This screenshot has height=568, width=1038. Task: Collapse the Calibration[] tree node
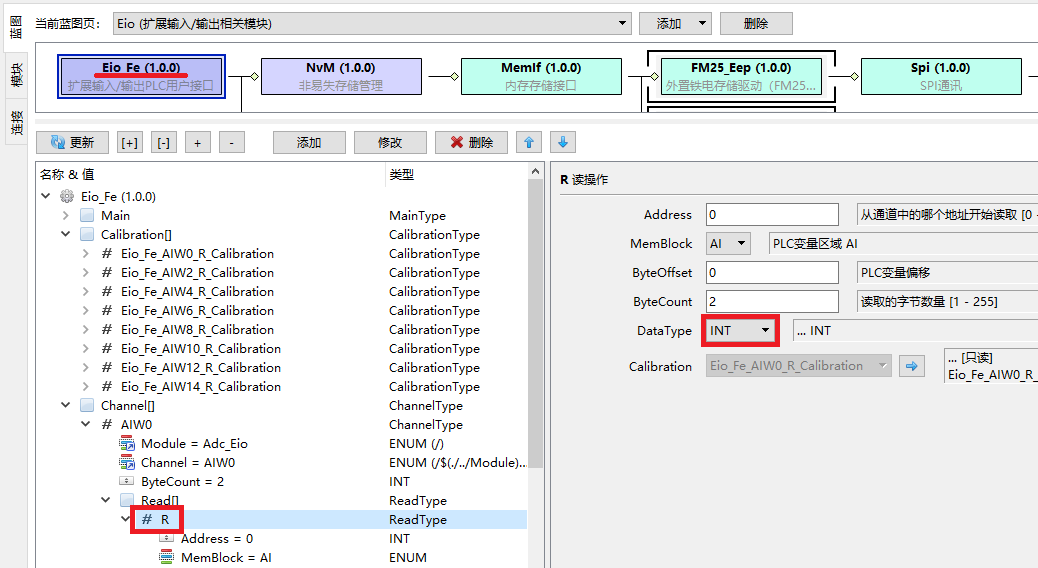click(x=66, y=235)
